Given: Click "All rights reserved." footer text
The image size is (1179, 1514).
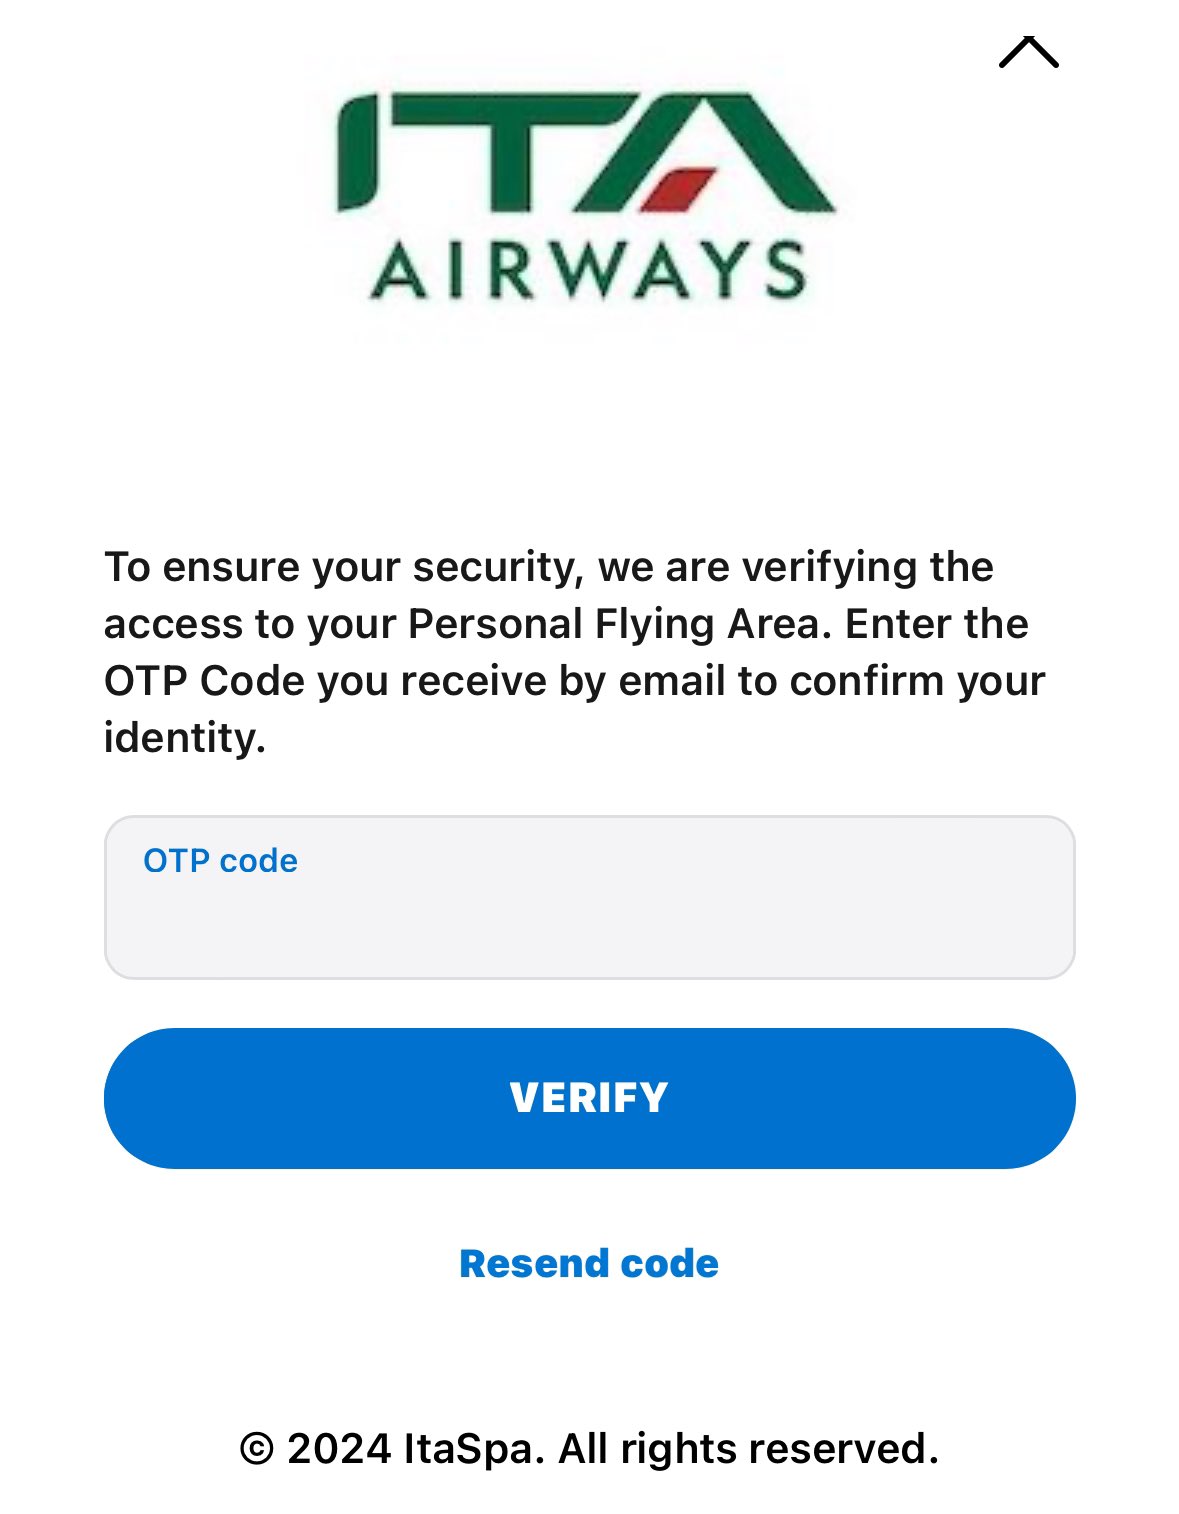Looking at the screenshot, I should pyautogui.click(x=748, y=1449).
